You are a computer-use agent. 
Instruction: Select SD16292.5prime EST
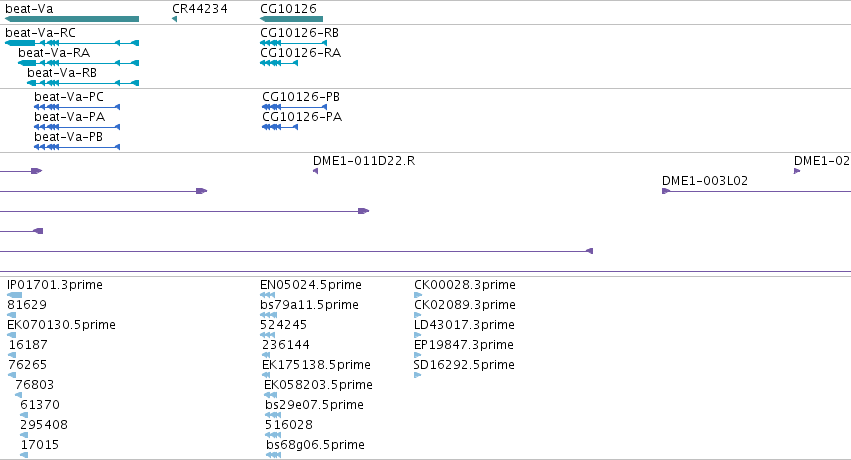[x=417, y=375]
